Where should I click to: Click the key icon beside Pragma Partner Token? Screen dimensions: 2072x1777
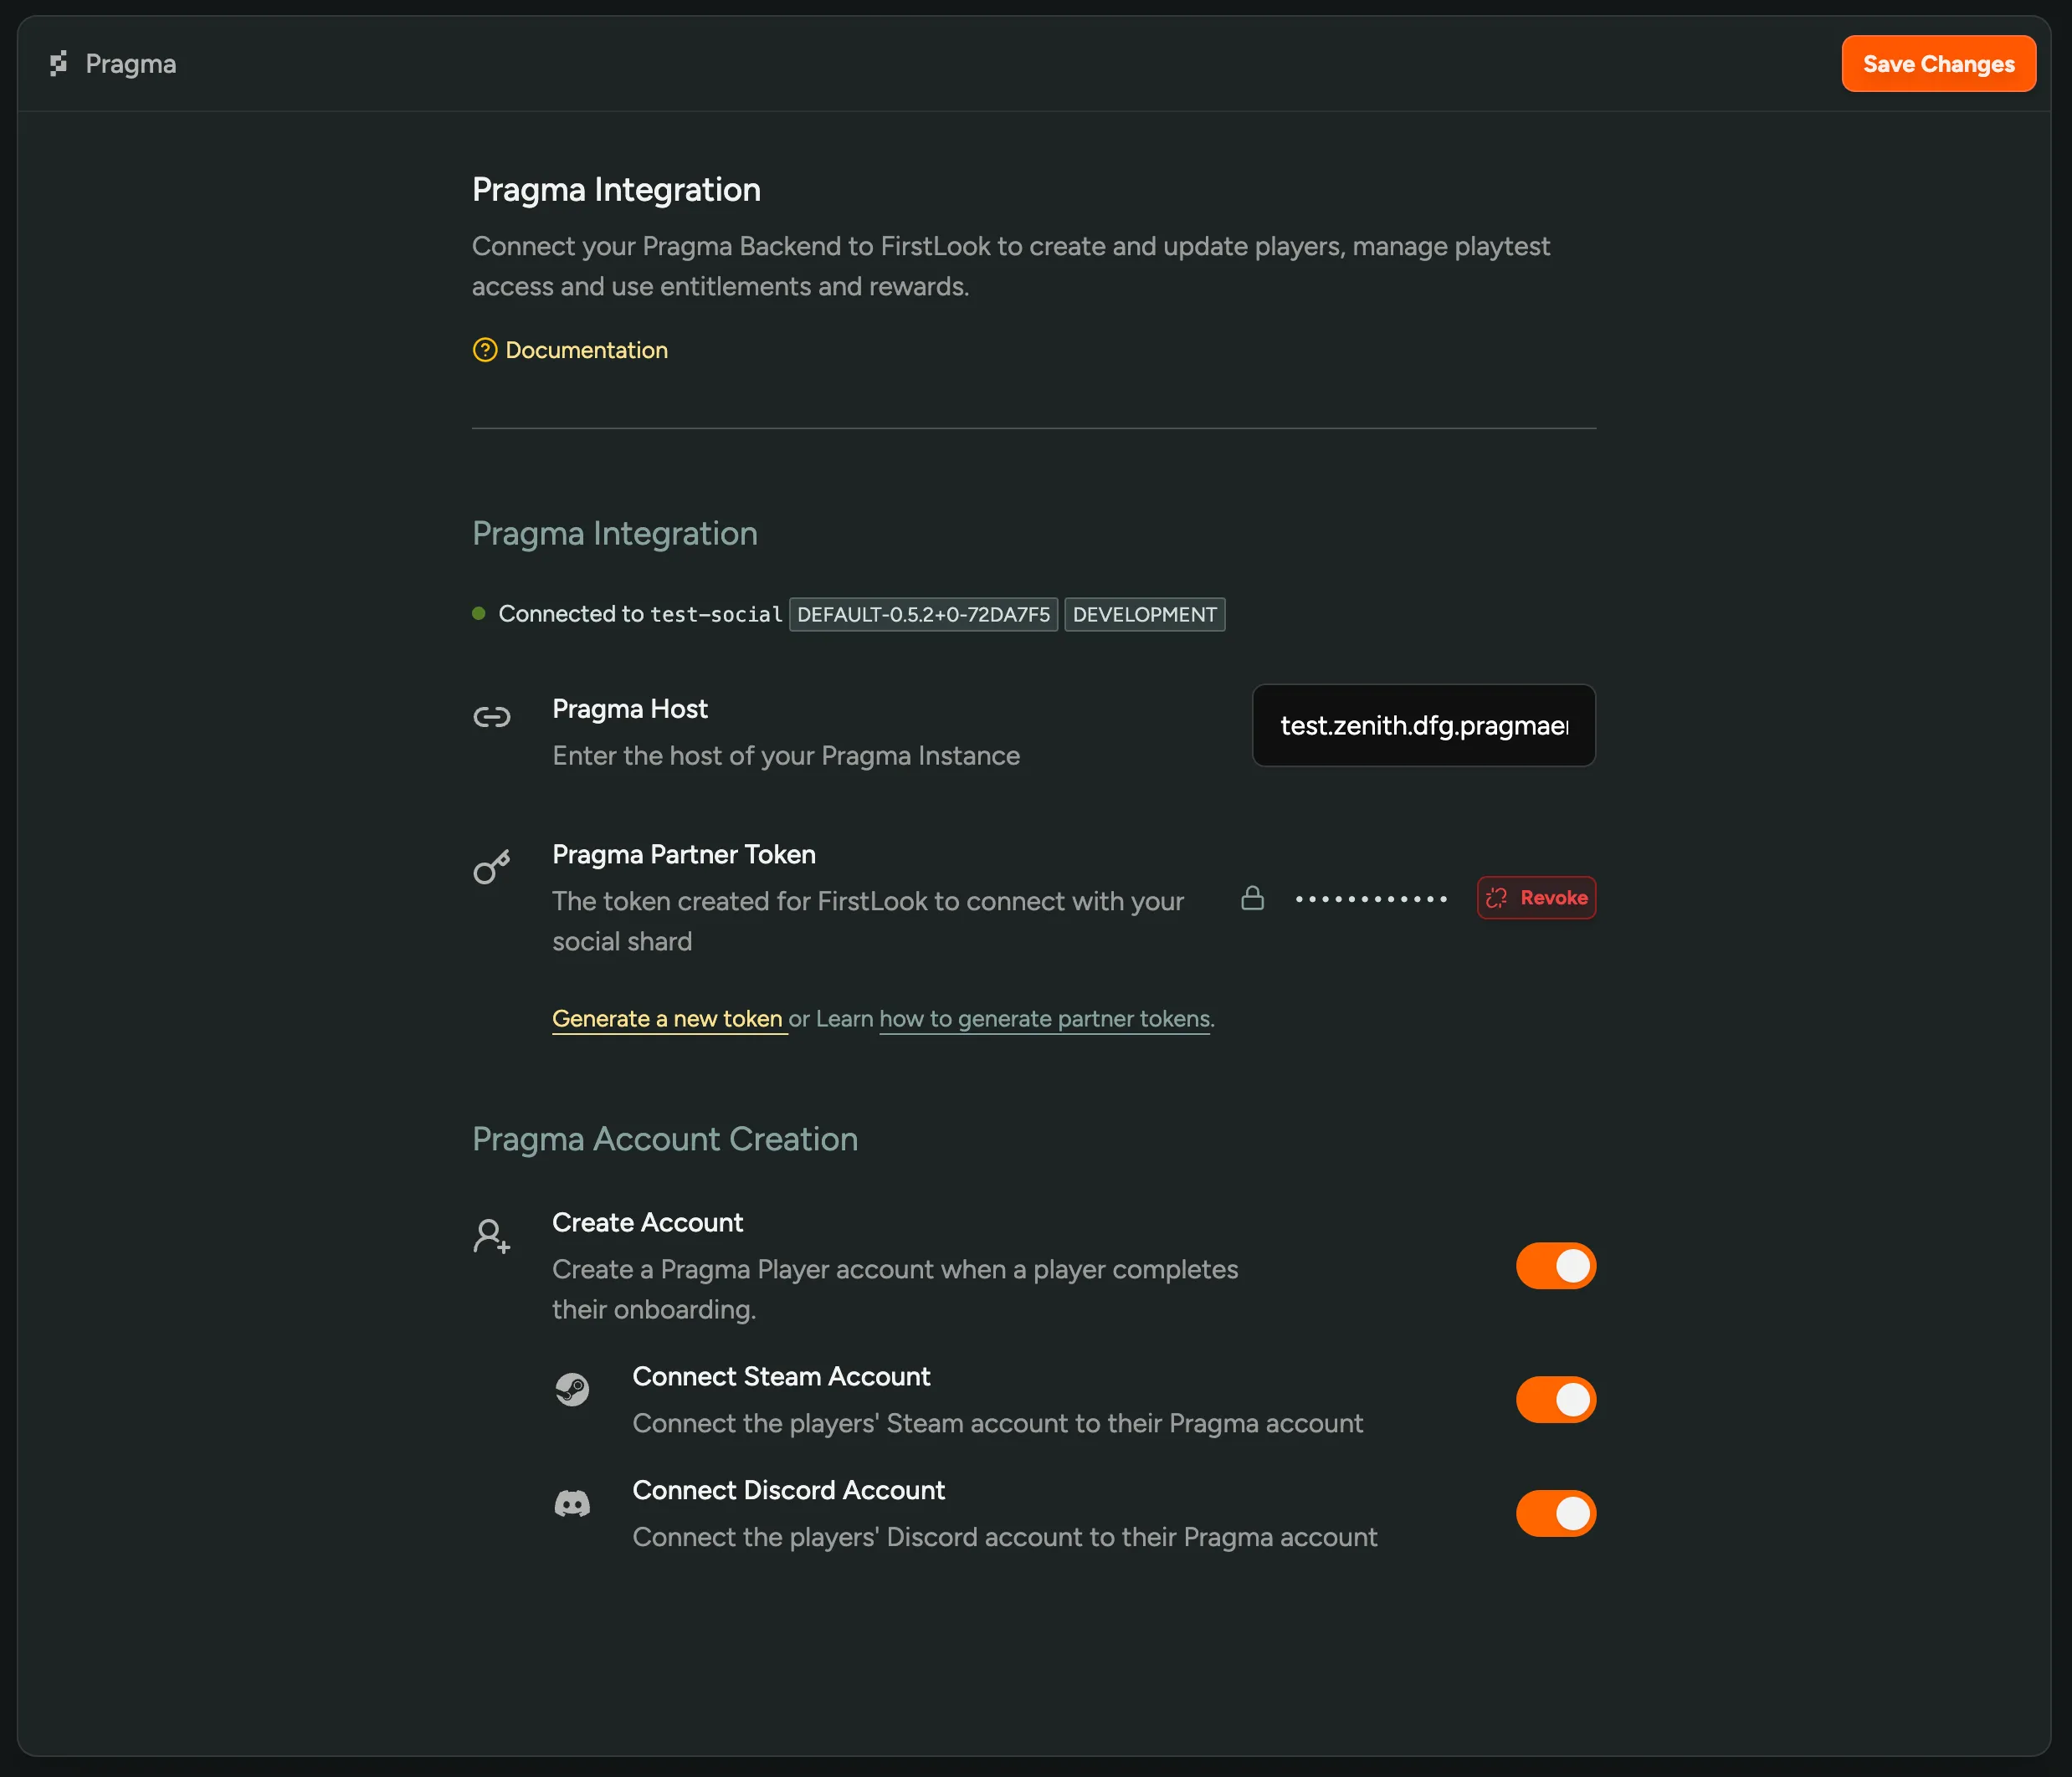click(492, 867)
